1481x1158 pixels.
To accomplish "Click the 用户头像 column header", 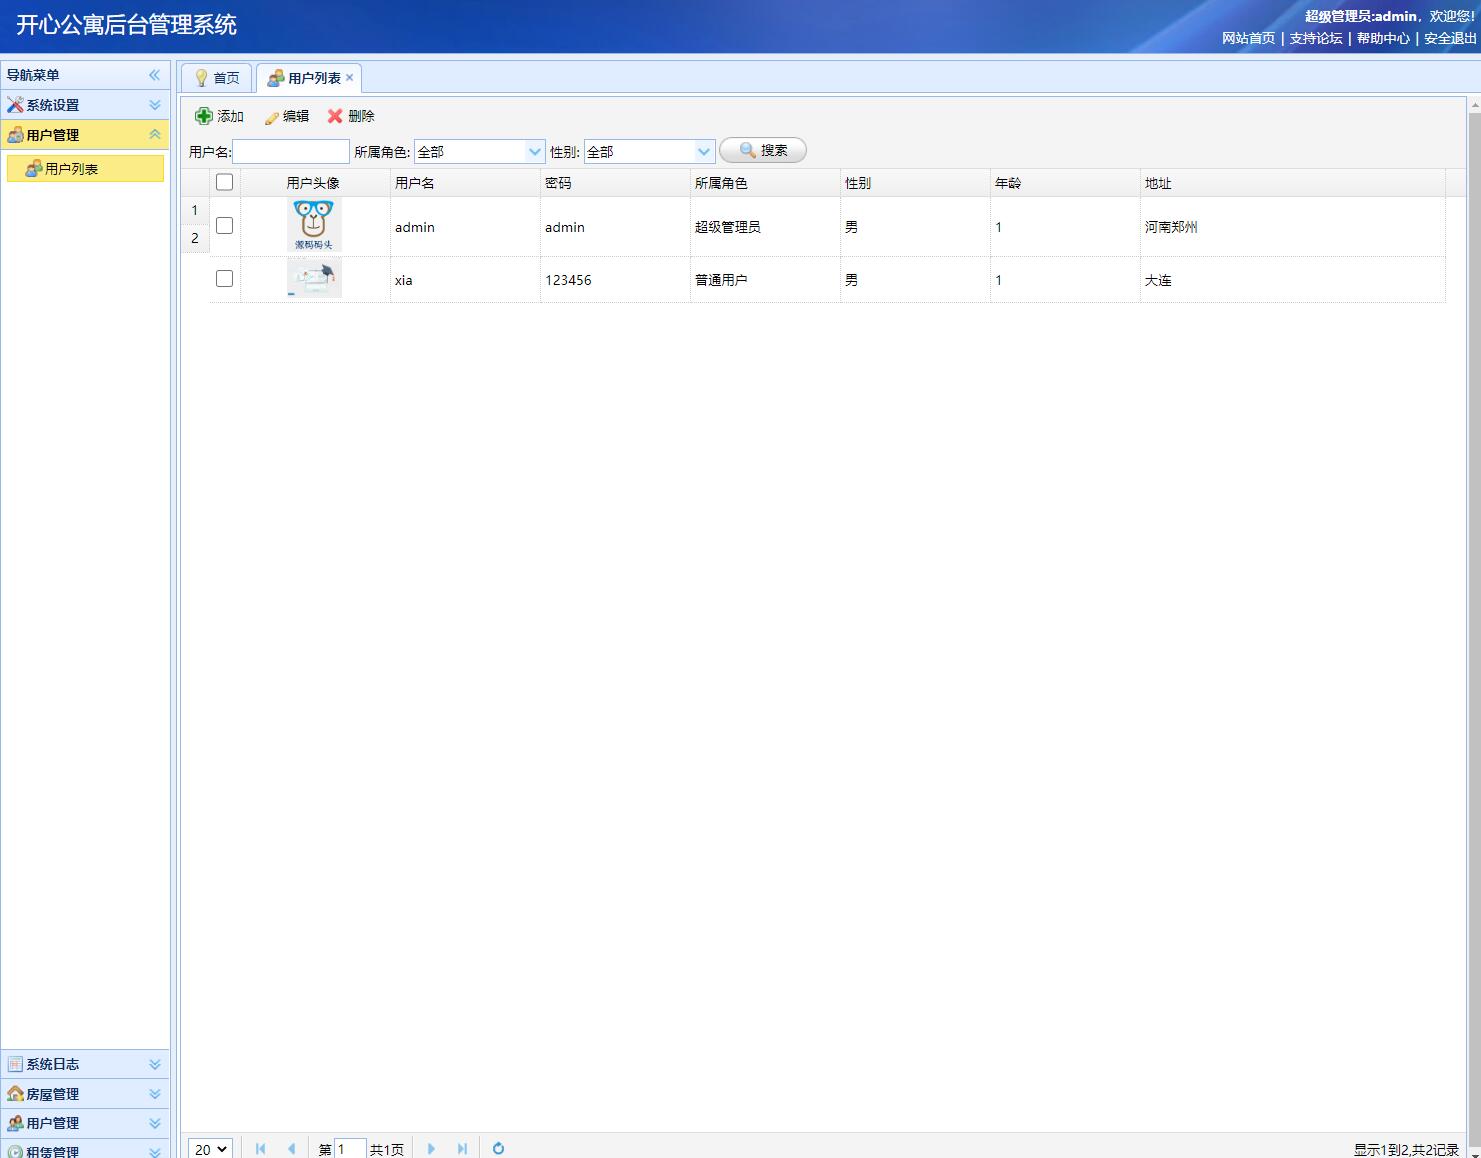I will 313,183.
